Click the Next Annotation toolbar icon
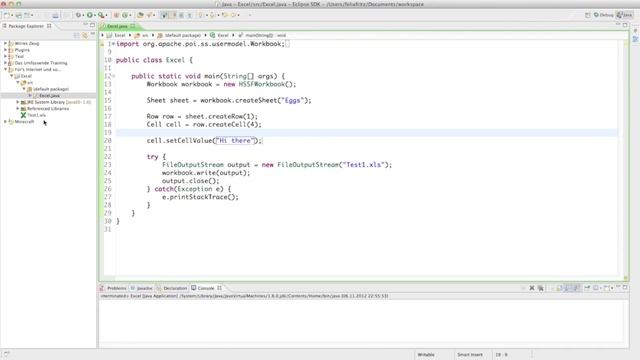This screenshot has height=360, width=640. point(201,15)
